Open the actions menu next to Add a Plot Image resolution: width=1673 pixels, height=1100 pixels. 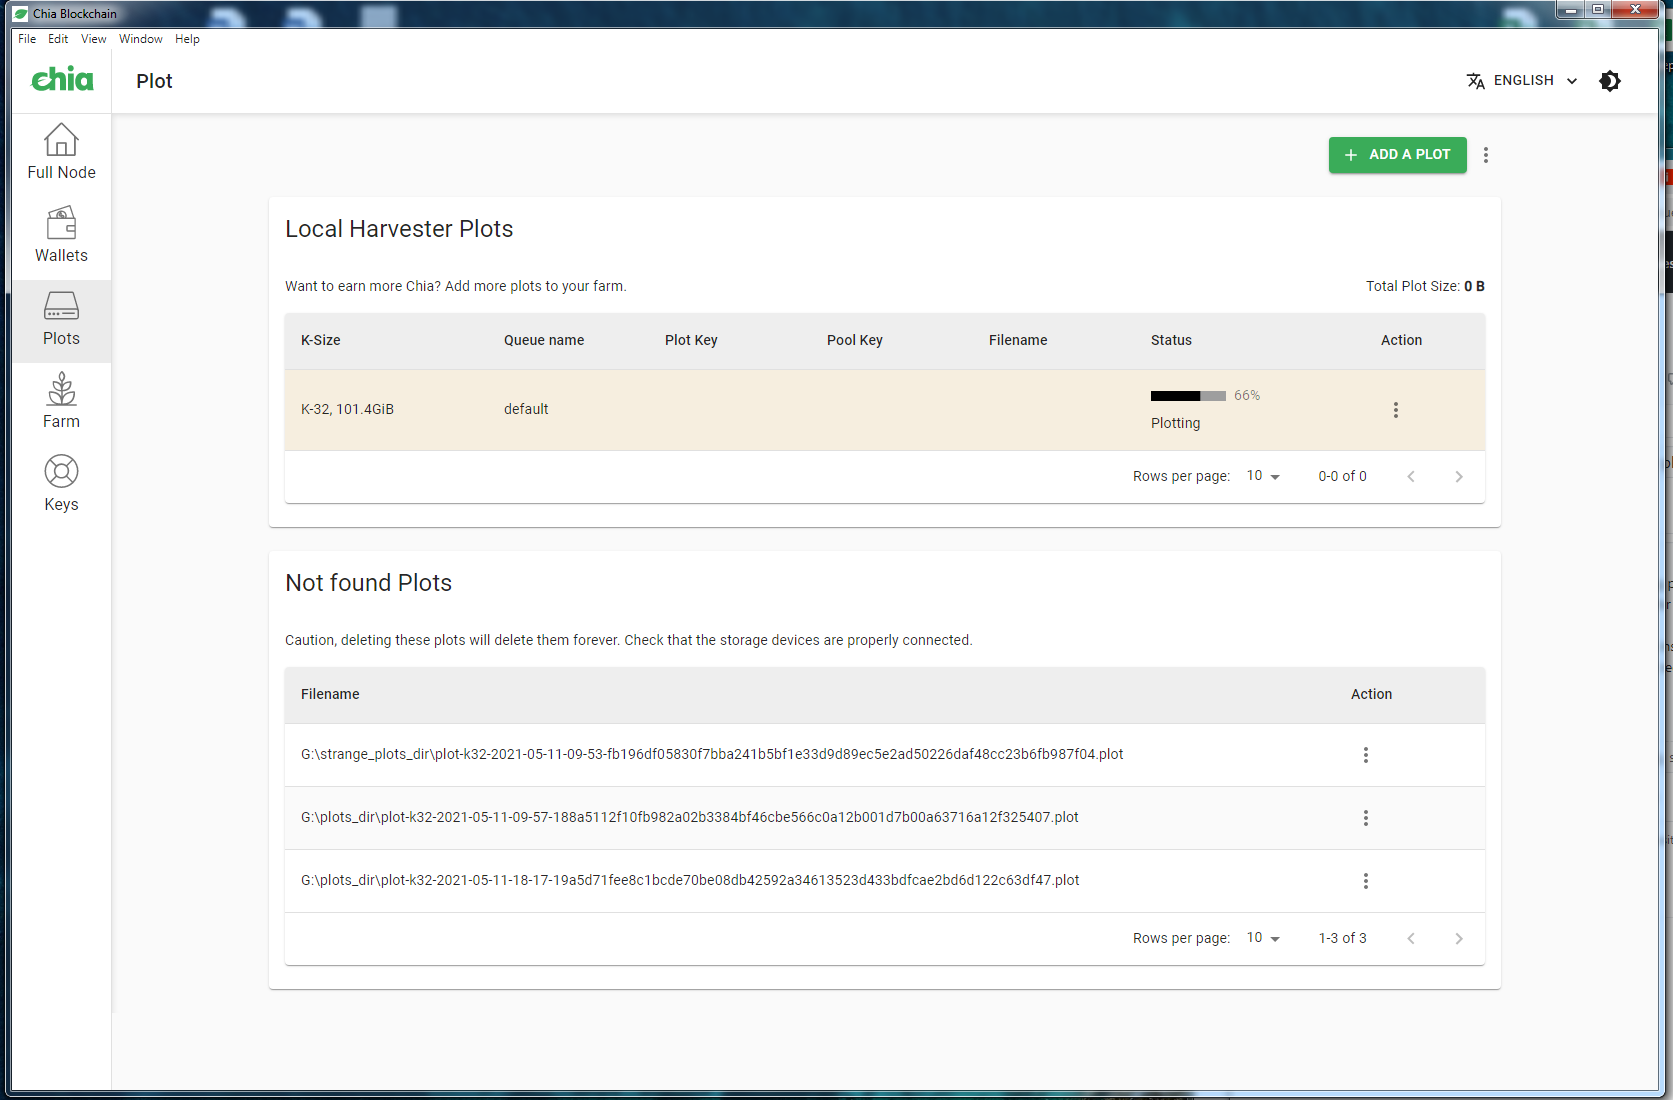tap(1486, 155)
